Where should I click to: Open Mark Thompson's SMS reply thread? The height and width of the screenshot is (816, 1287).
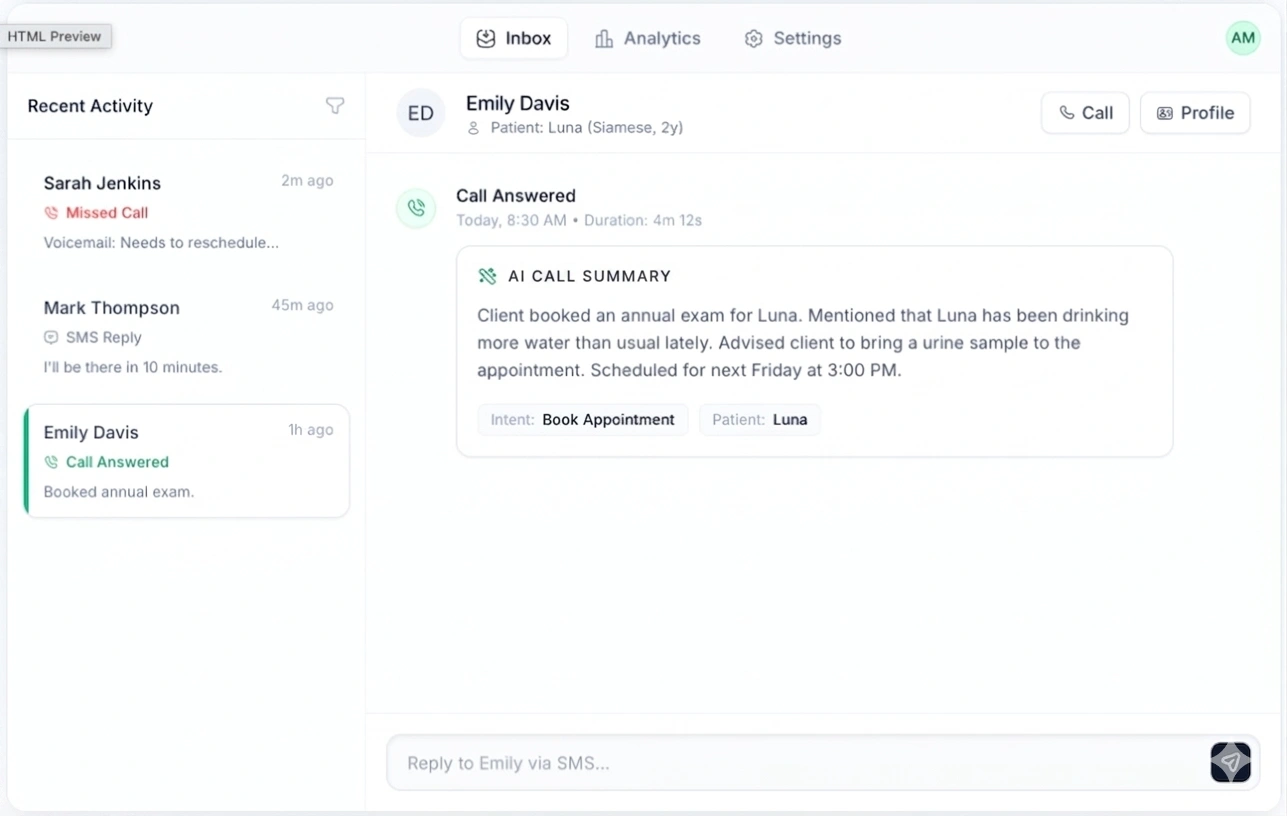187,337
